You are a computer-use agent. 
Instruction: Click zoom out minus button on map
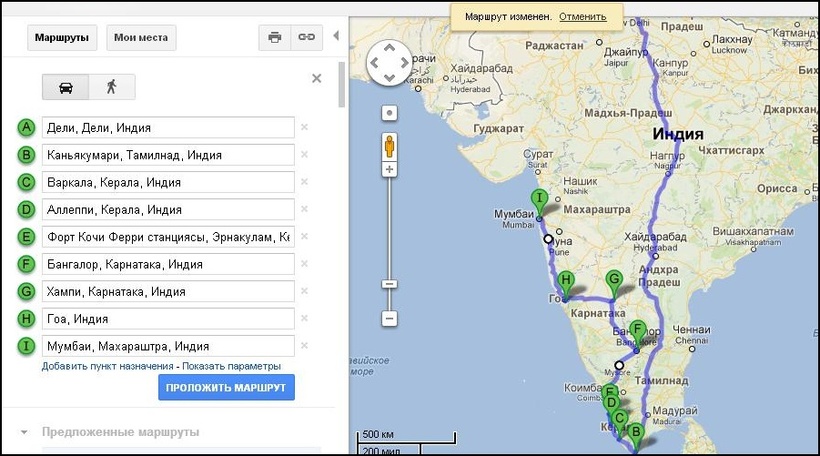coord(390,318)
